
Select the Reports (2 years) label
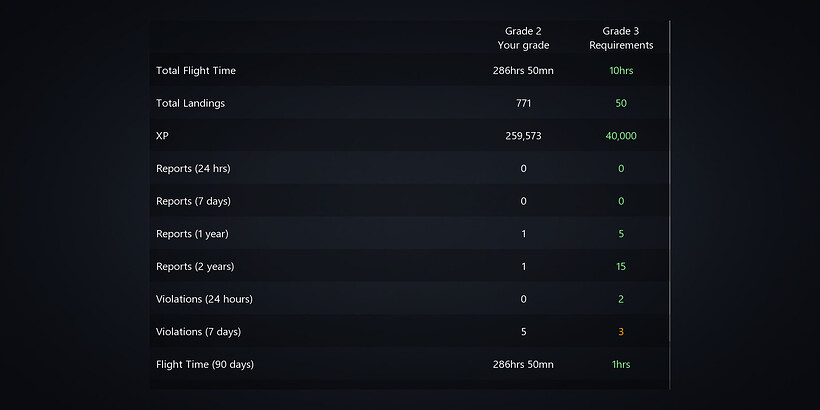[x=195, y=267]
